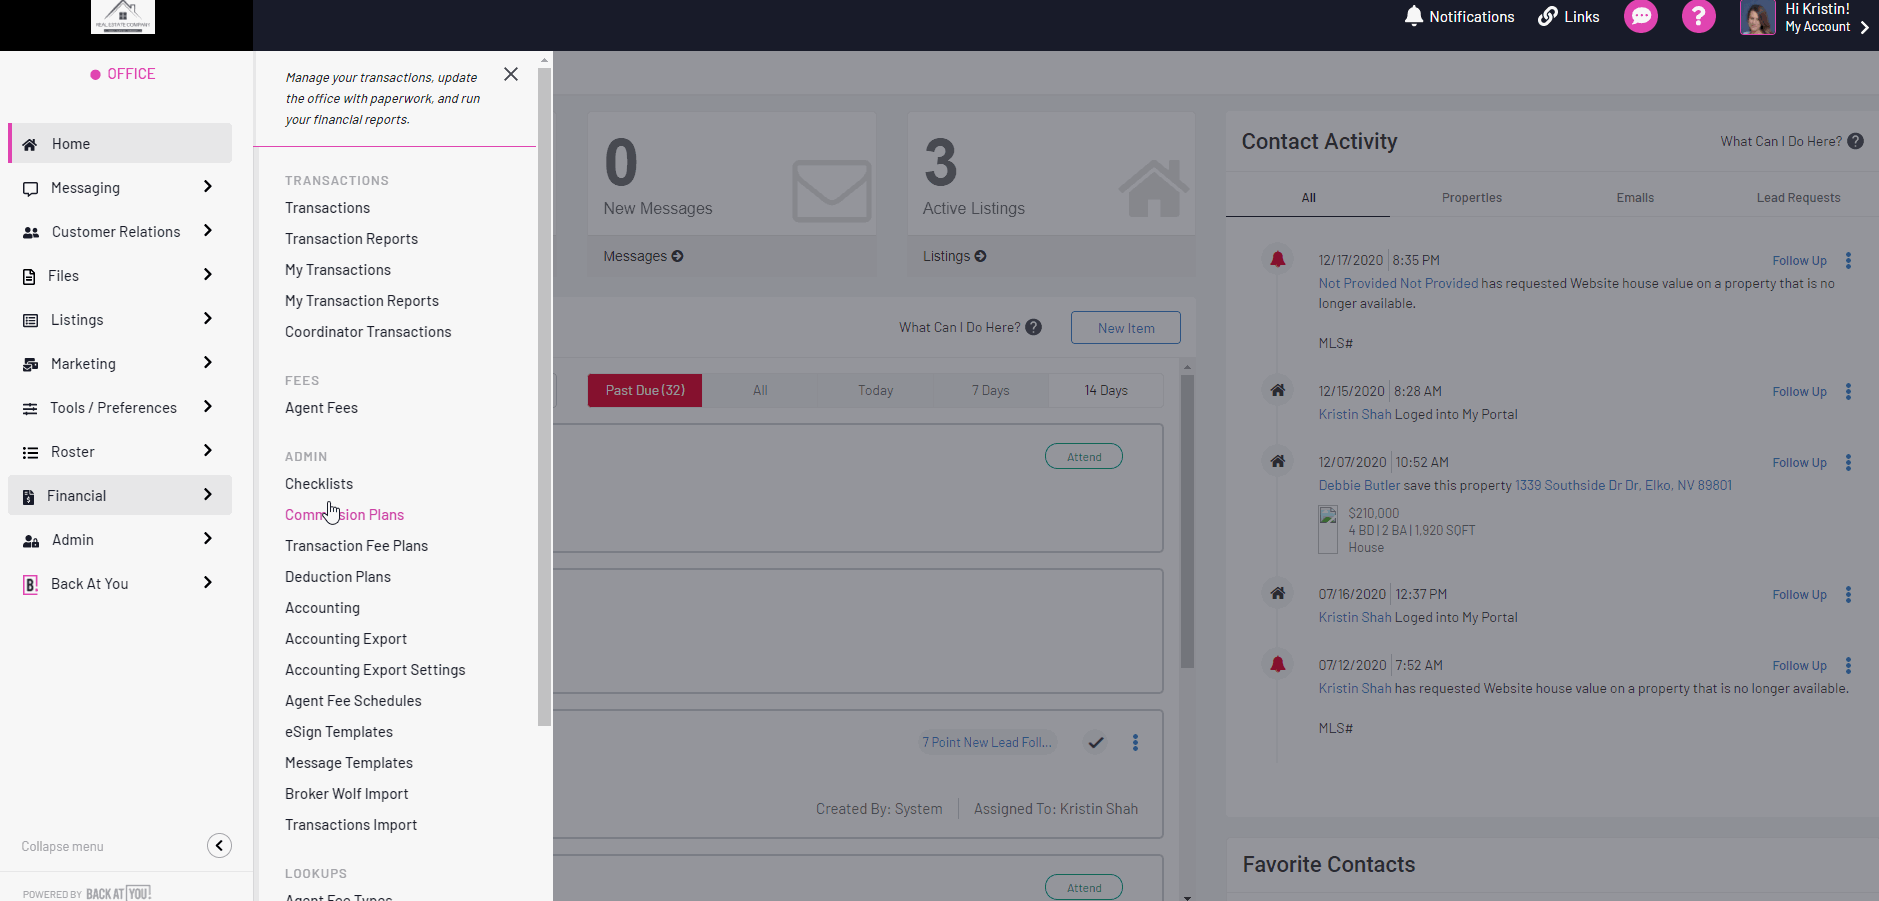
Task: Expand the Messaging submenu chevron
Action: 207,187
